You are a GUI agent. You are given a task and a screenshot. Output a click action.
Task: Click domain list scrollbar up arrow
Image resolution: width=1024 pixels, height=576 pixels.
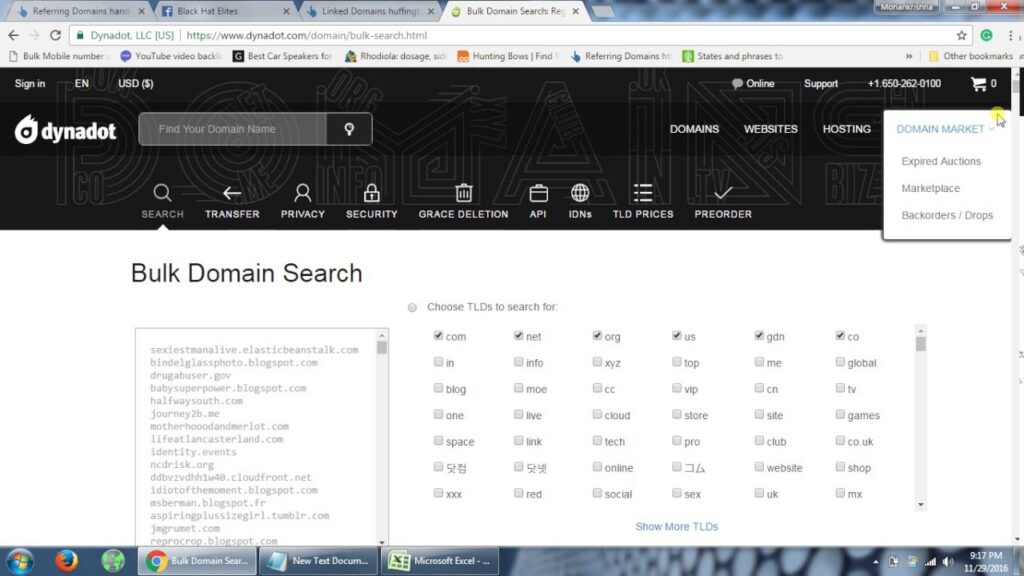[x=381, y=335]
